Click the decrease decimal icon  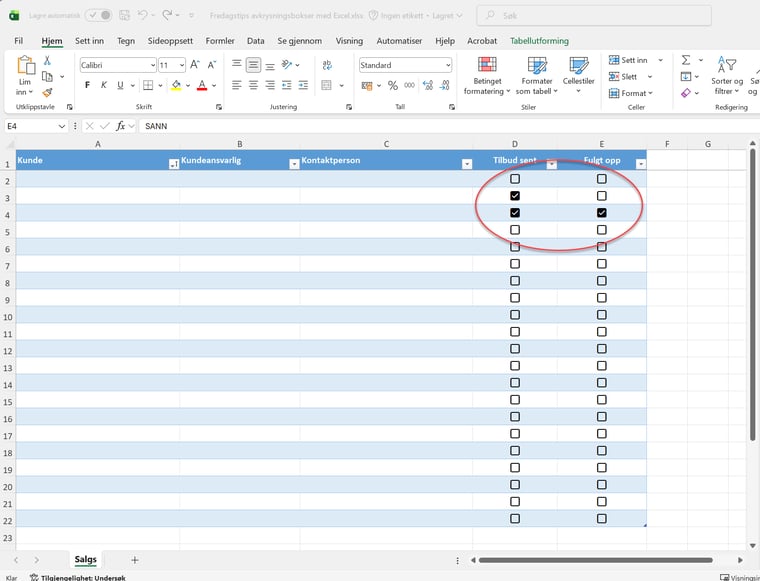444,85
